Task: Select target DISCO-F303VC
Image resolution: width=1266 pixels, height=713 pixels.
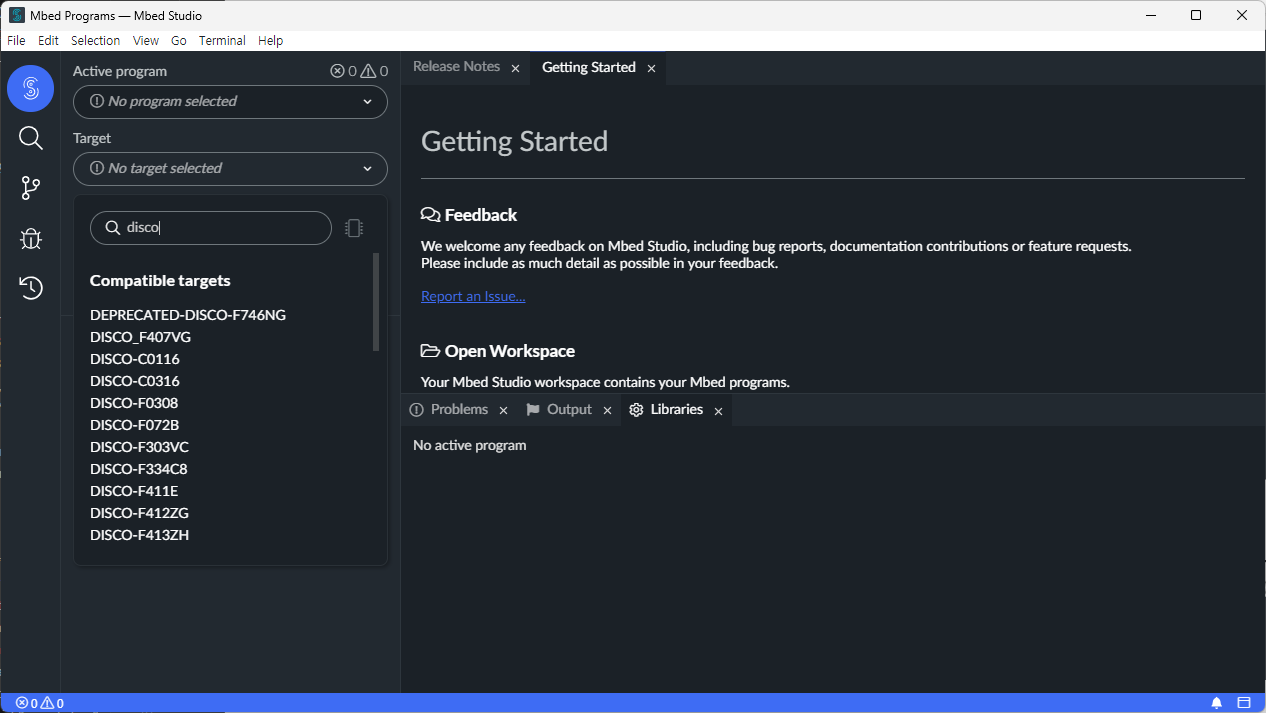Action: tap(139, 447)
